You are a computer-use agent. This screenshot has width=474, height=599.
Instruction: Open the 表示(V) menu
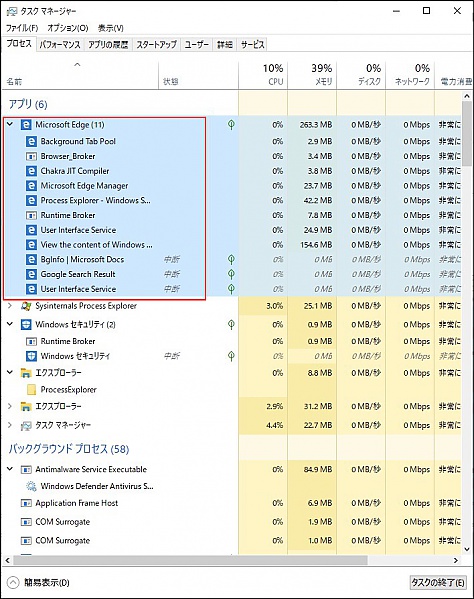[111, 28]
